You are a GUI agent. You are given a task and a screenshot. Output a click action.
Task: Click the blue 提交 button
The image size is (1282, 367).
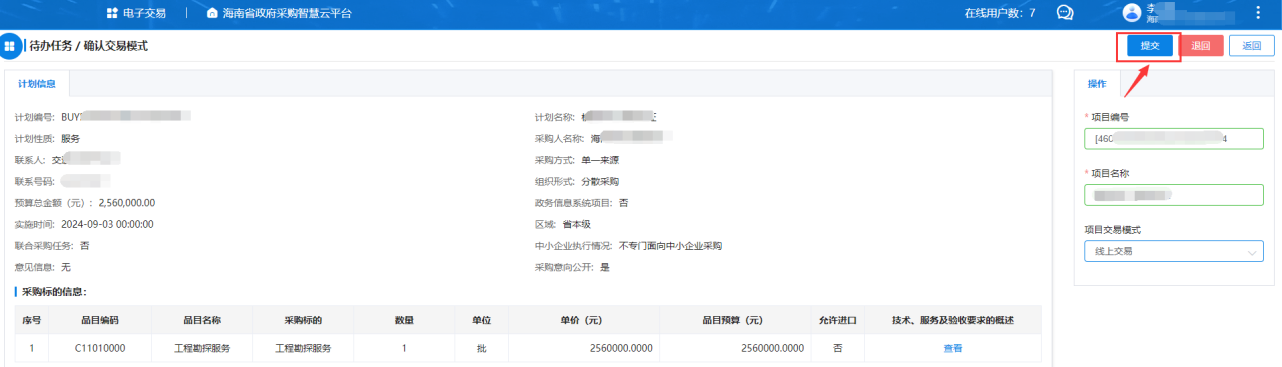[x=1149, y=46]
